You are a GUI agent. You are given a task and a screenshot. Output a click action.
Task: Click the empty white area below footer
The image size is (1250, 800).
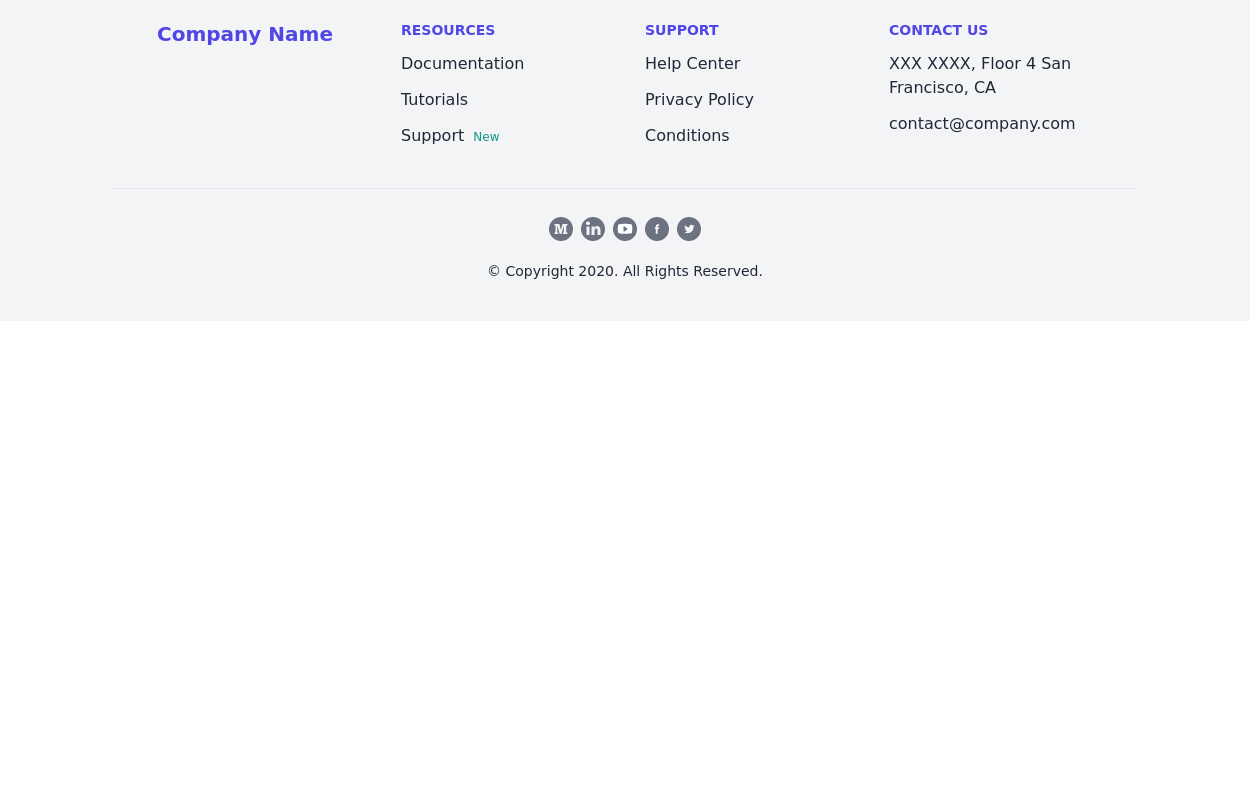click(625, 560)
